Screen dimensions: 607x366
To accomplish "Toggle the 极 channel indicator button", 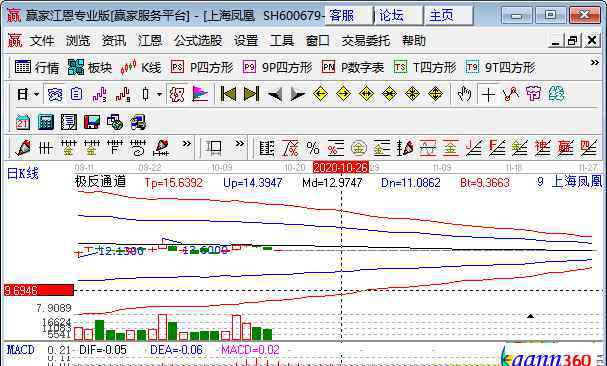I will 177,94.
